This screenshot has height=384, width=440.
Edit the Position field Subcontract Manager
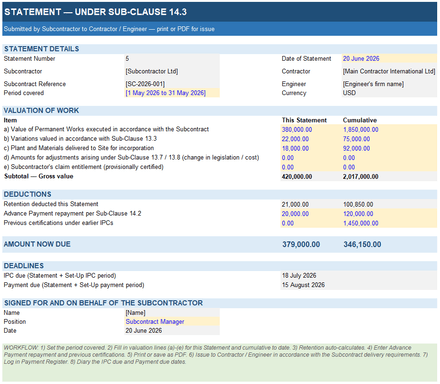(x=172, y=321)
